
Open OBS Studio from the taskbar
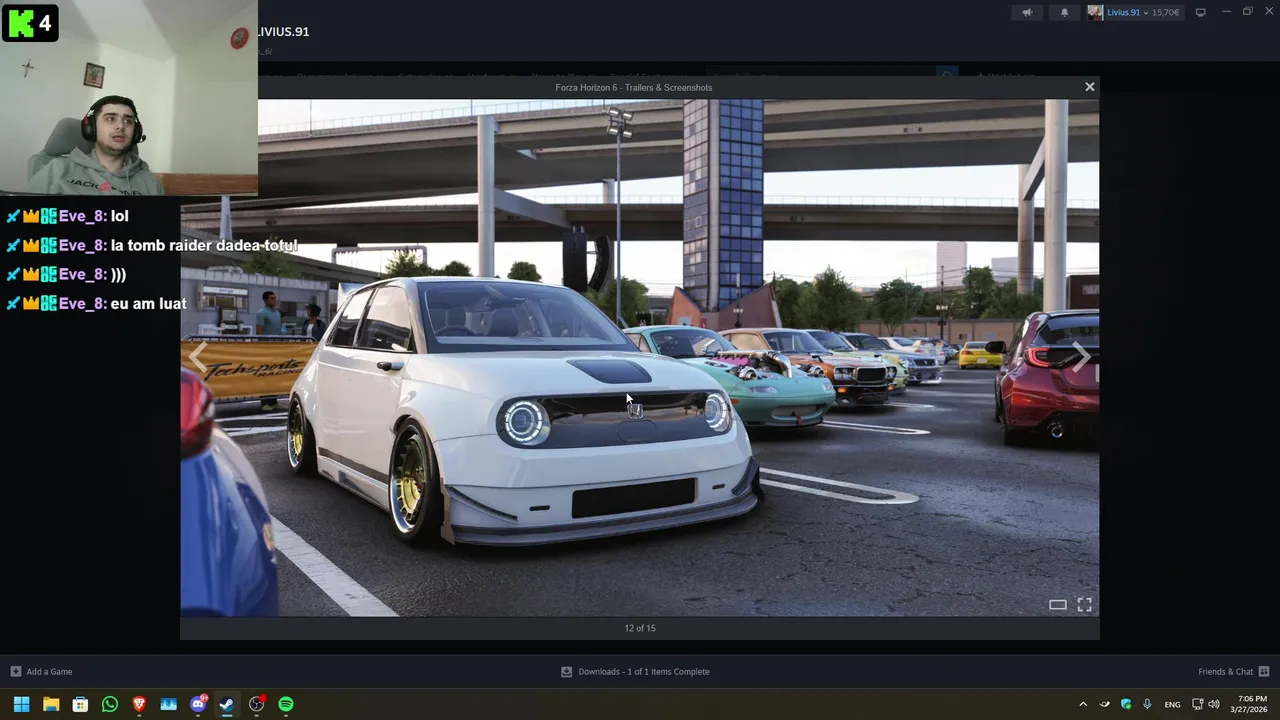257,704
